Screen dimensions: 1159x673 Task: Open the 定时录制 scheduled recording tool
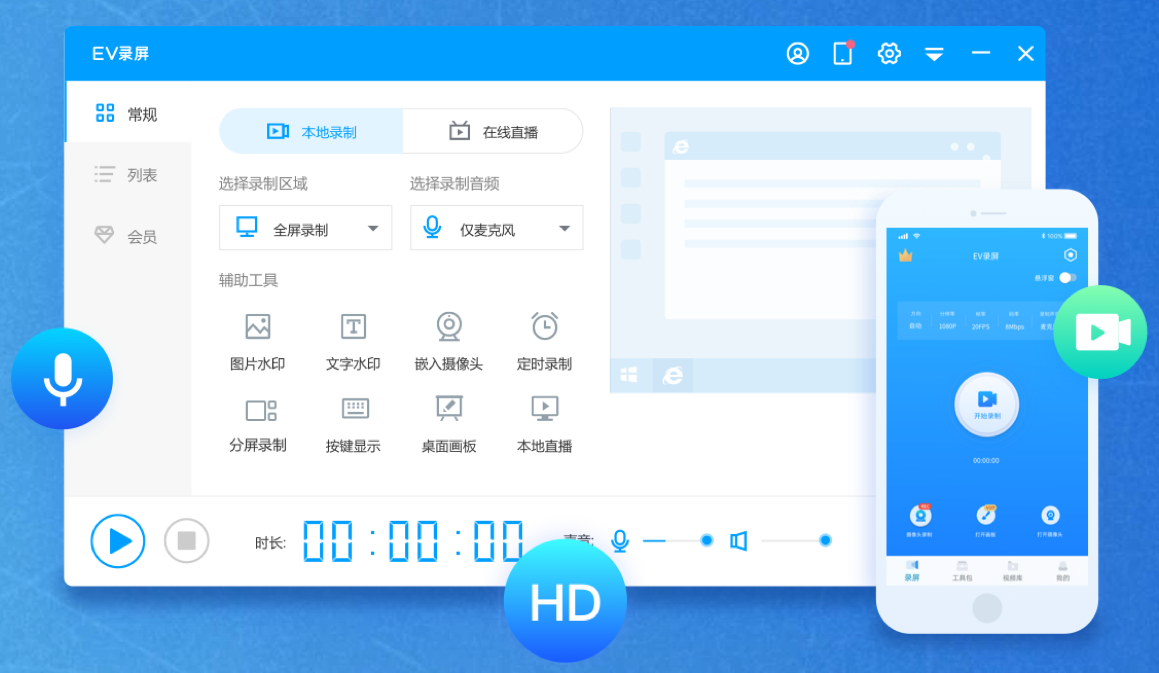tap(544, 342)
